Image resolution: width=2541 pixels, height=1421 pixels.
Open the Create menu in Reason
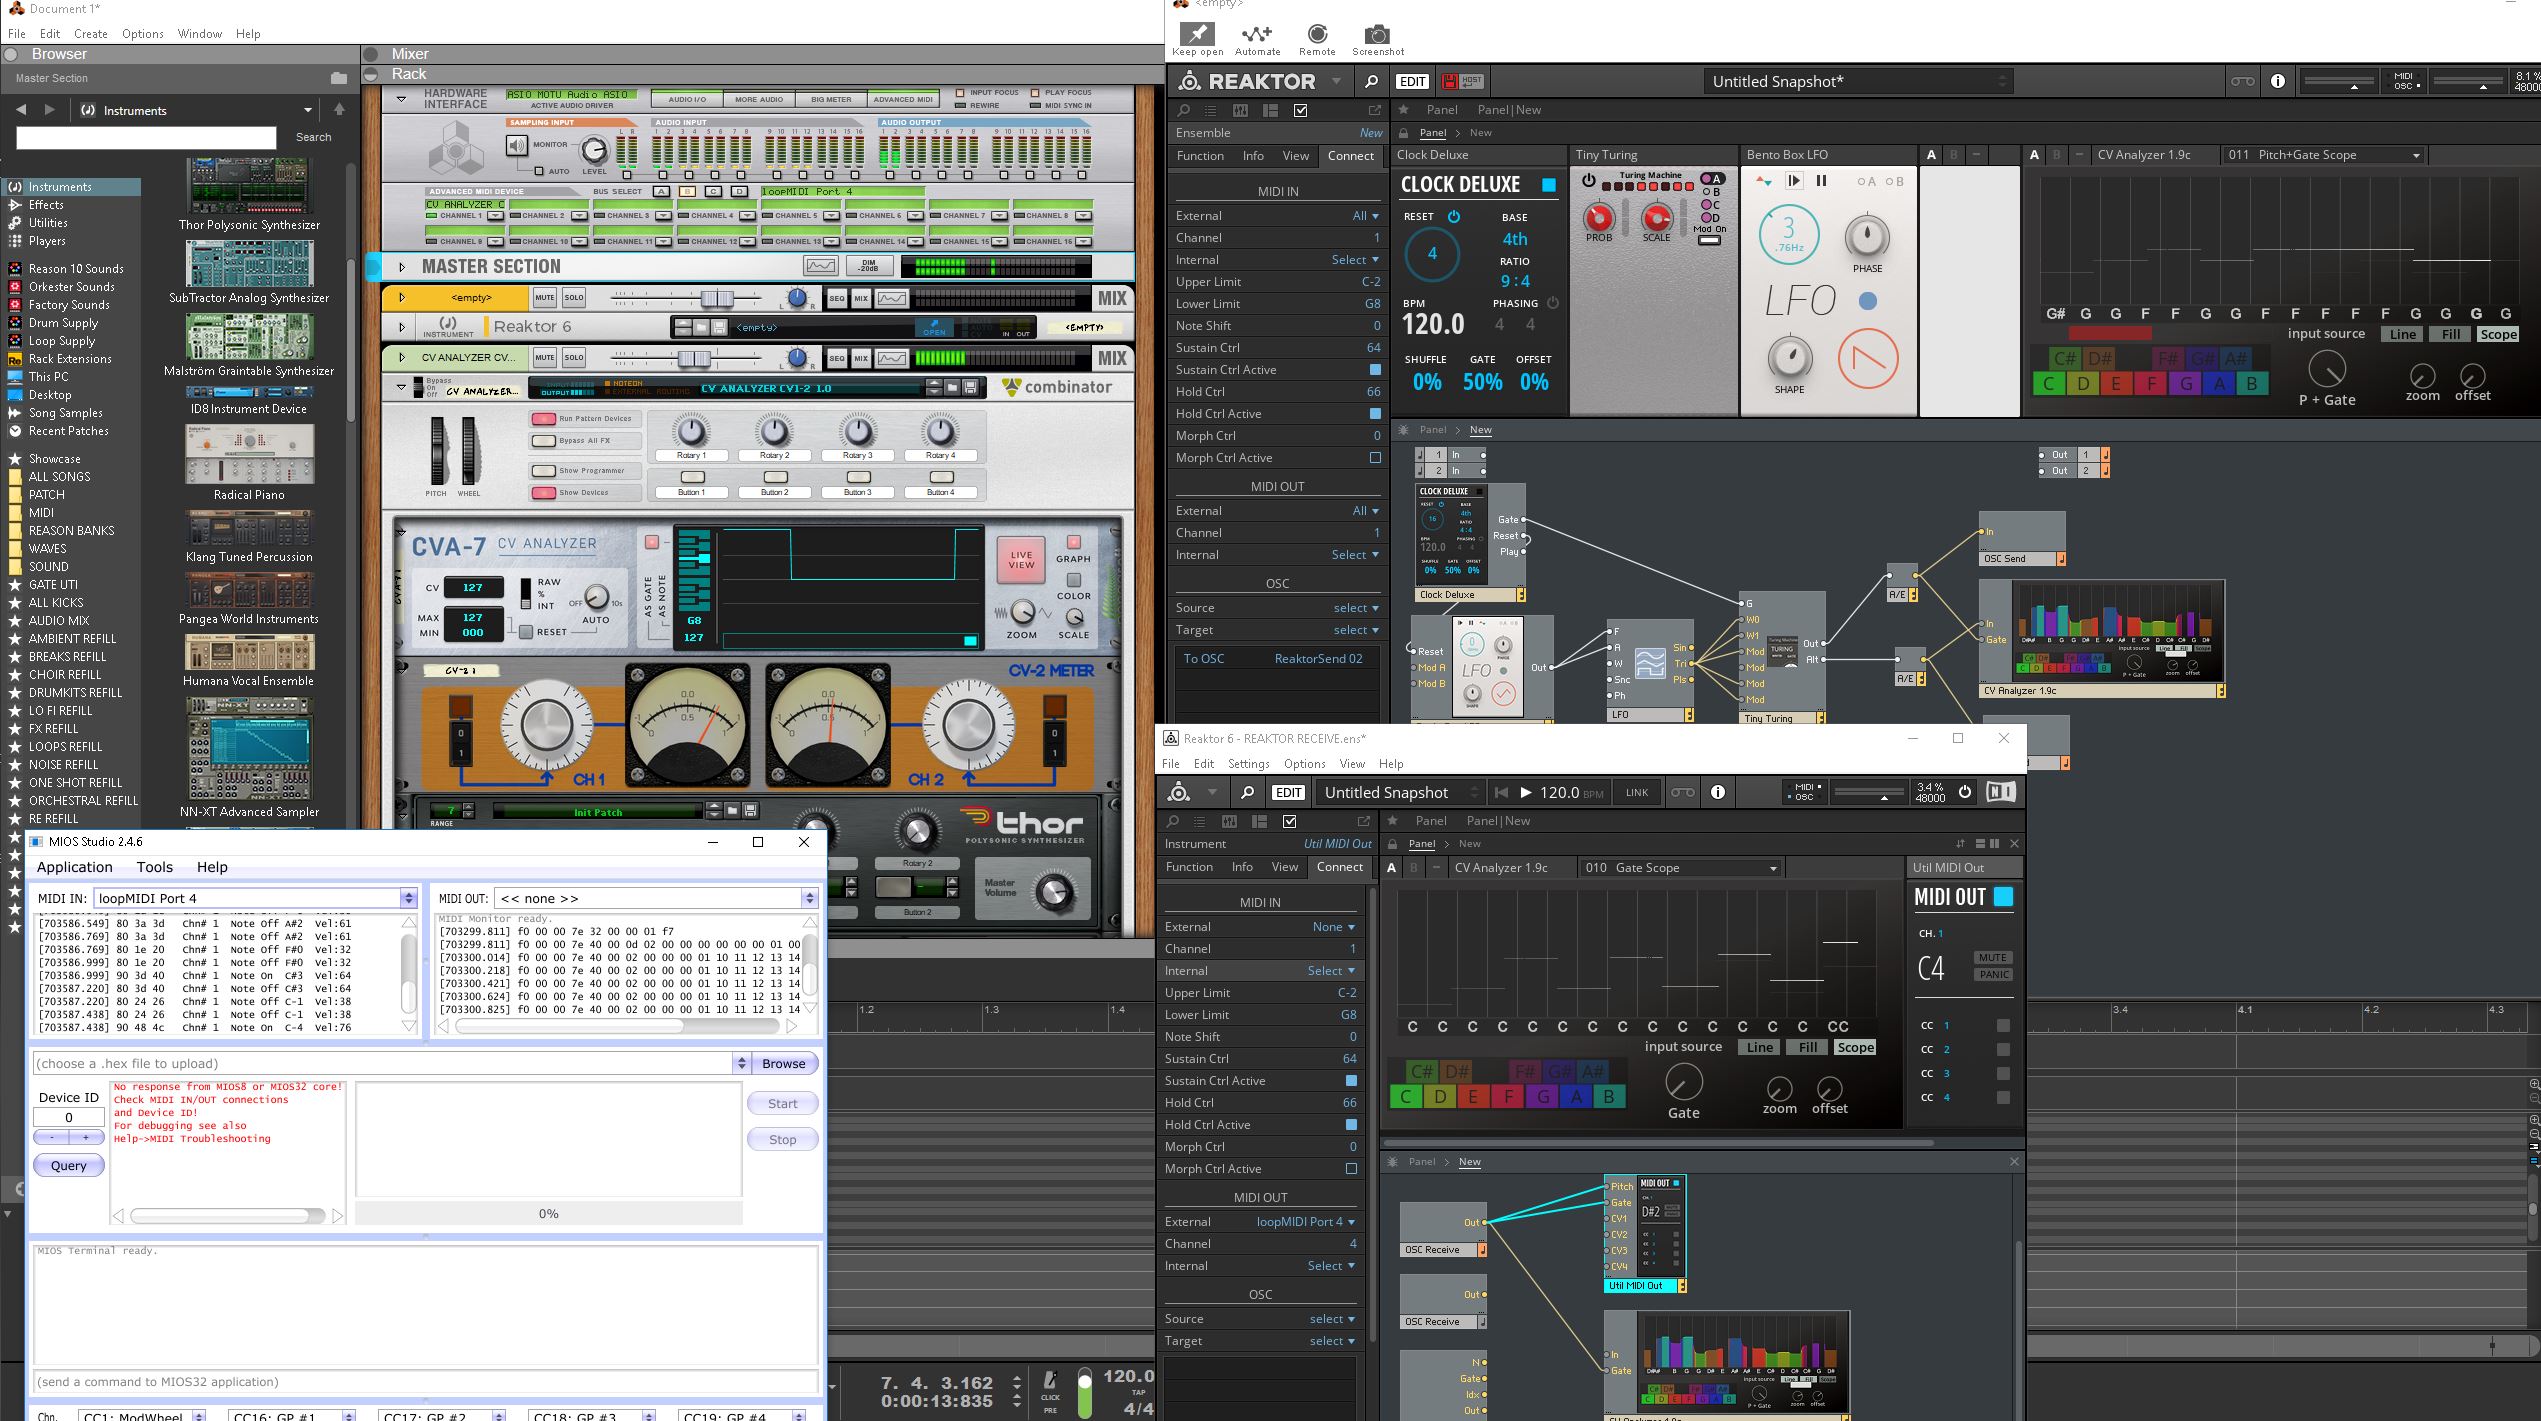[91, 33]
